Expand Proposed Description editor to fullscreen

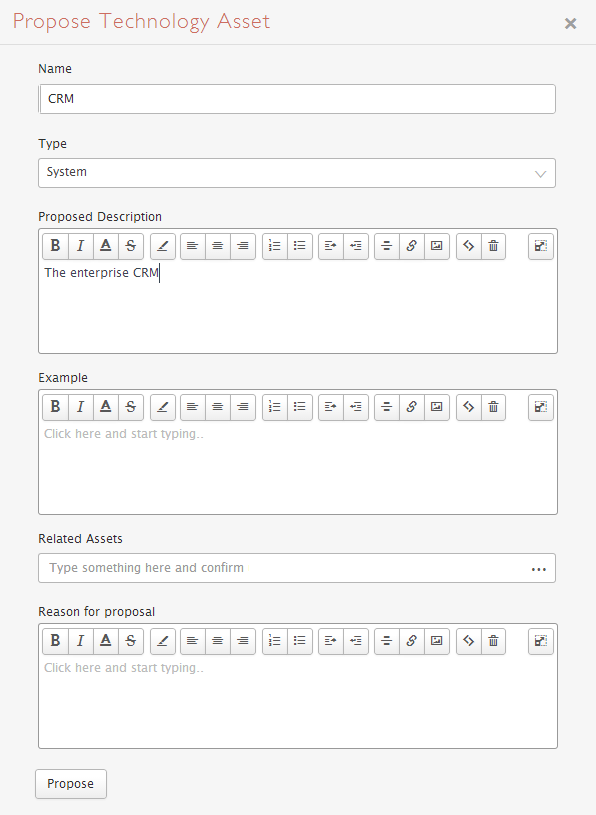tap(541, 246)
